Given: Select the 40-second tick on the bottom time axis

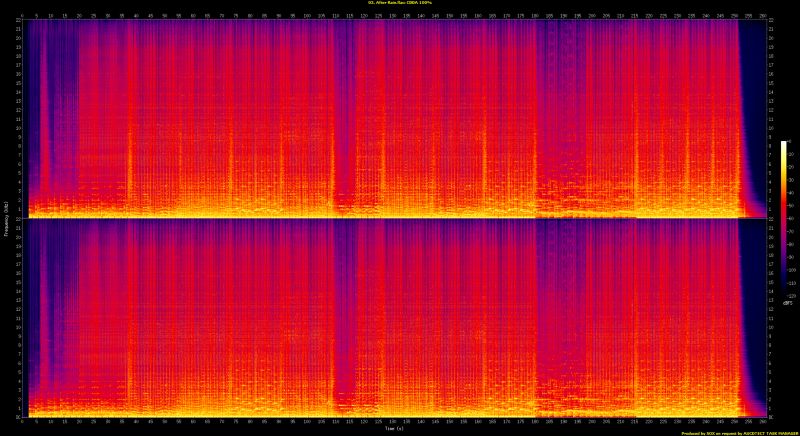Looking at the screenshot, I should point(136,421).
